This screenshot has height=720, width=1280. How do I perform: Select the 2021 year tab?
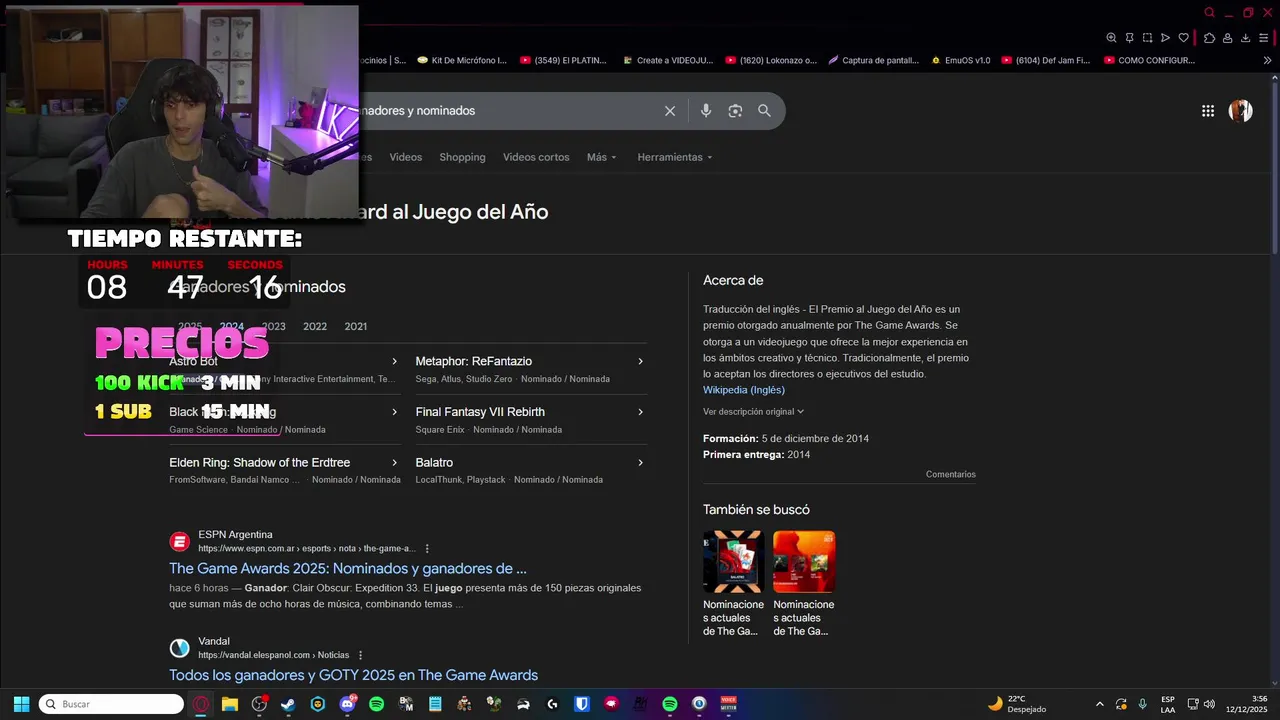coord(355,326)
